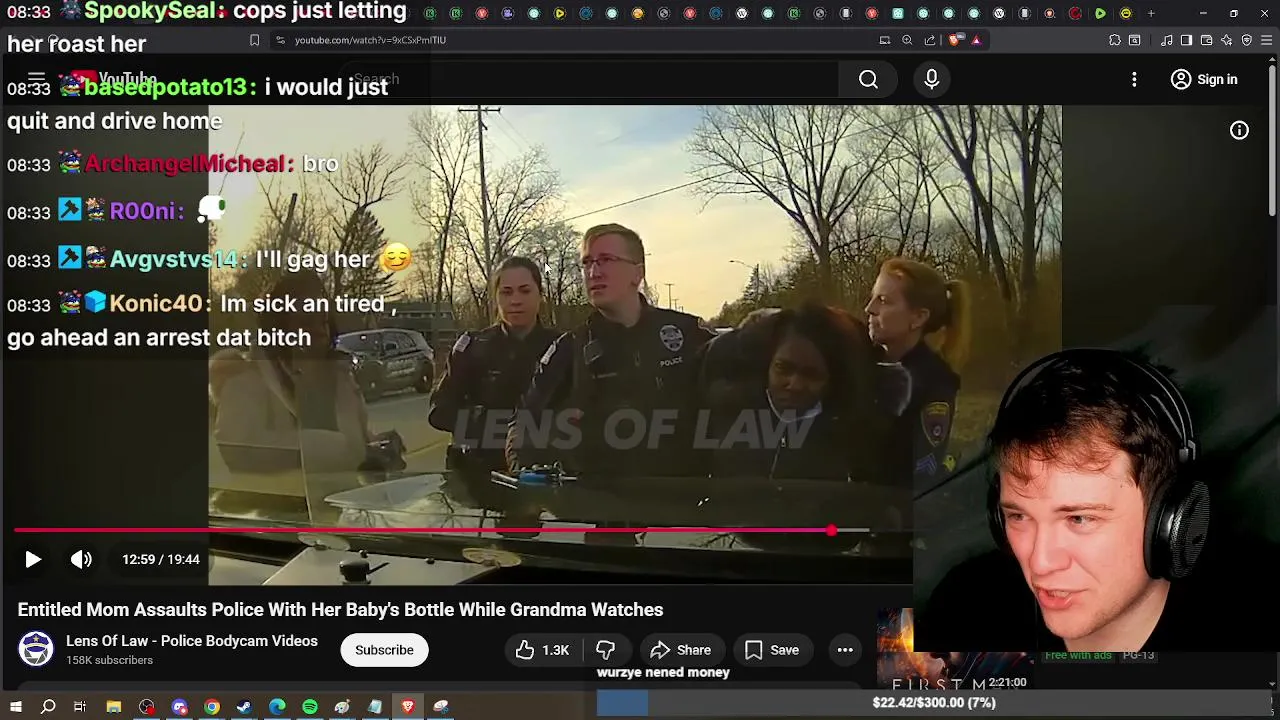
Task: Switch to the Brave browser taskbar icon
Action: [408, 707]
